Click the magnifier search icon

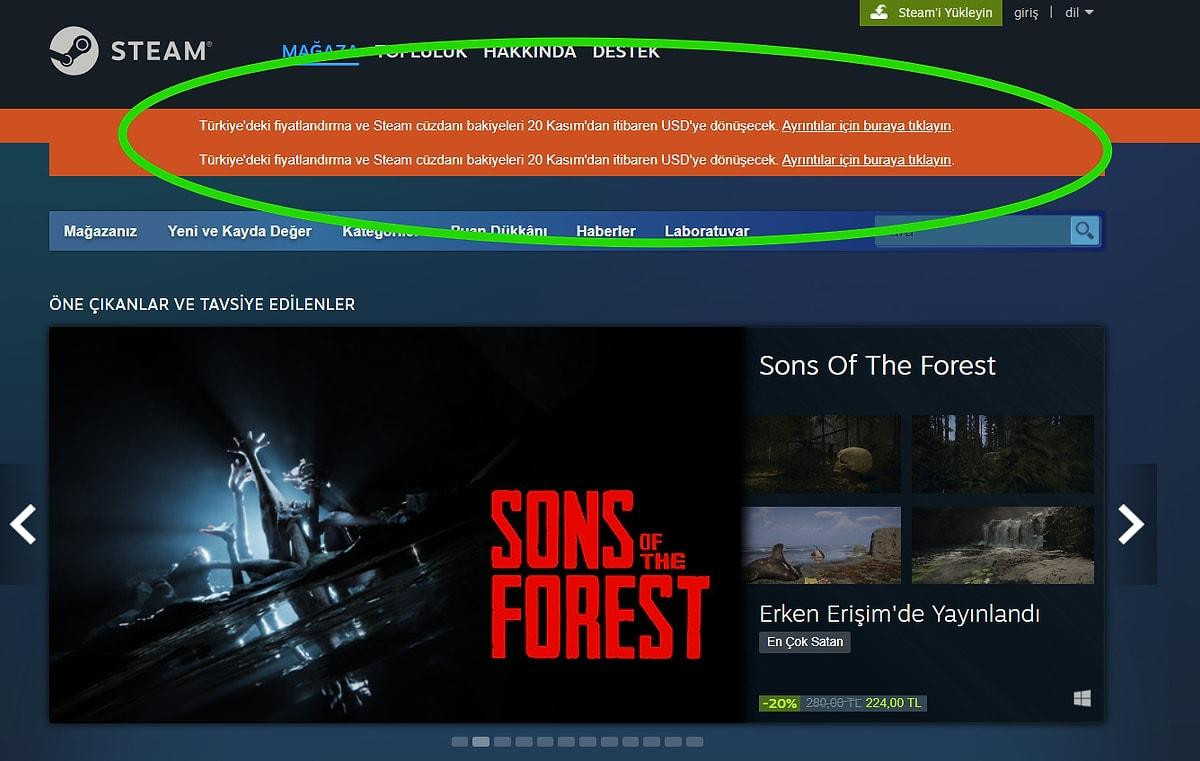click(1084, 231)
